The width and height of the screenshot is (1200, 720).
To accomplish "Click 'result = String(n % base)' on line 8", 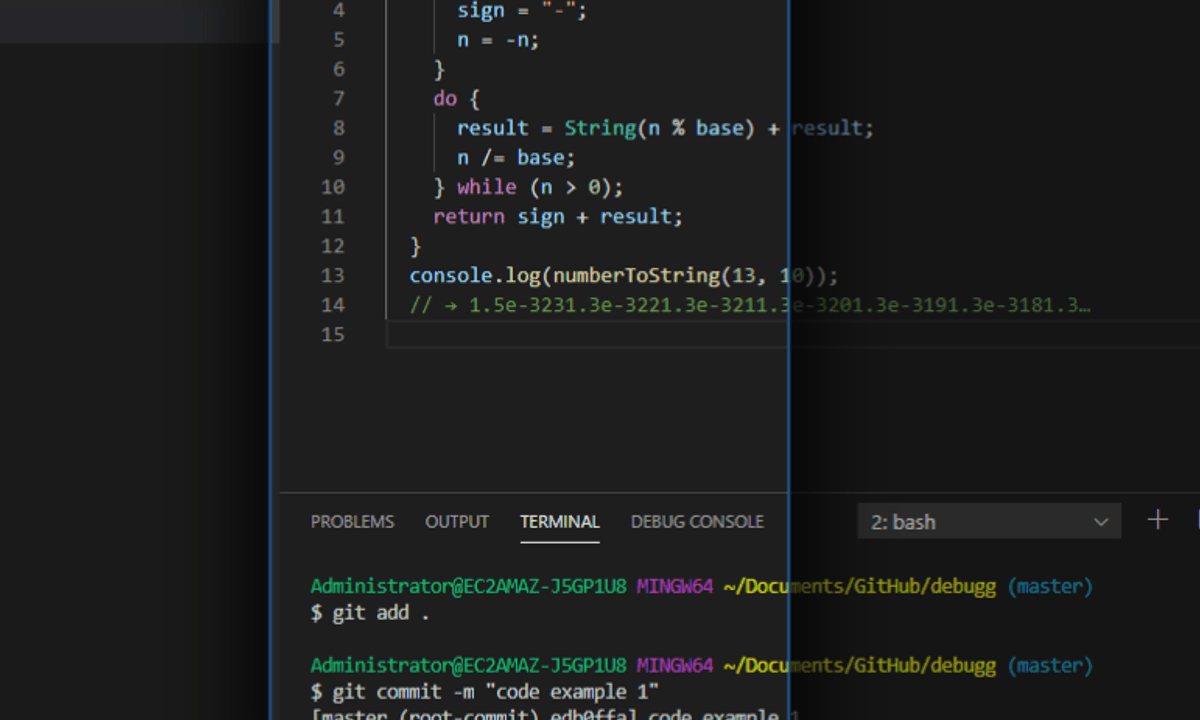I will [606, 128].
